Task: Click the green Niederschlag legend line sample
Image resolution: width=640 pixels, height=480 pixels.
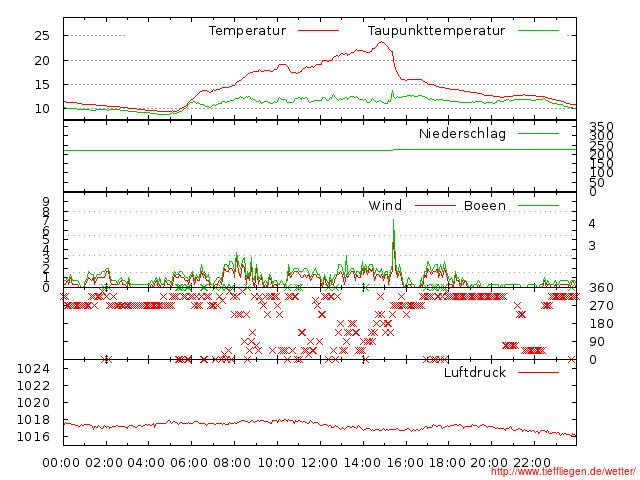Action: [x=538, y=134]
